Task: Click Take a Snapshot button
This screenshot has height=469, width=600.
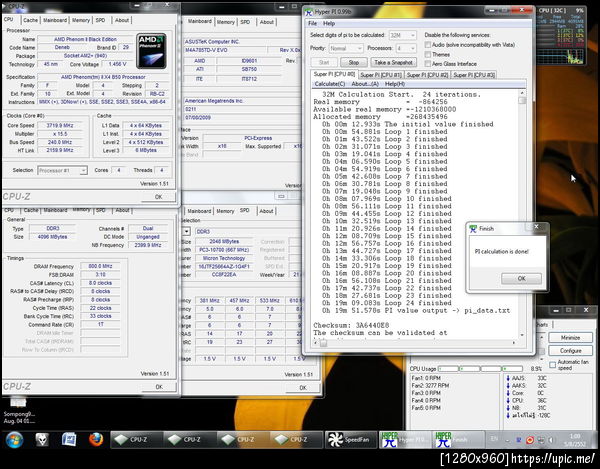Action: point(393,62)
